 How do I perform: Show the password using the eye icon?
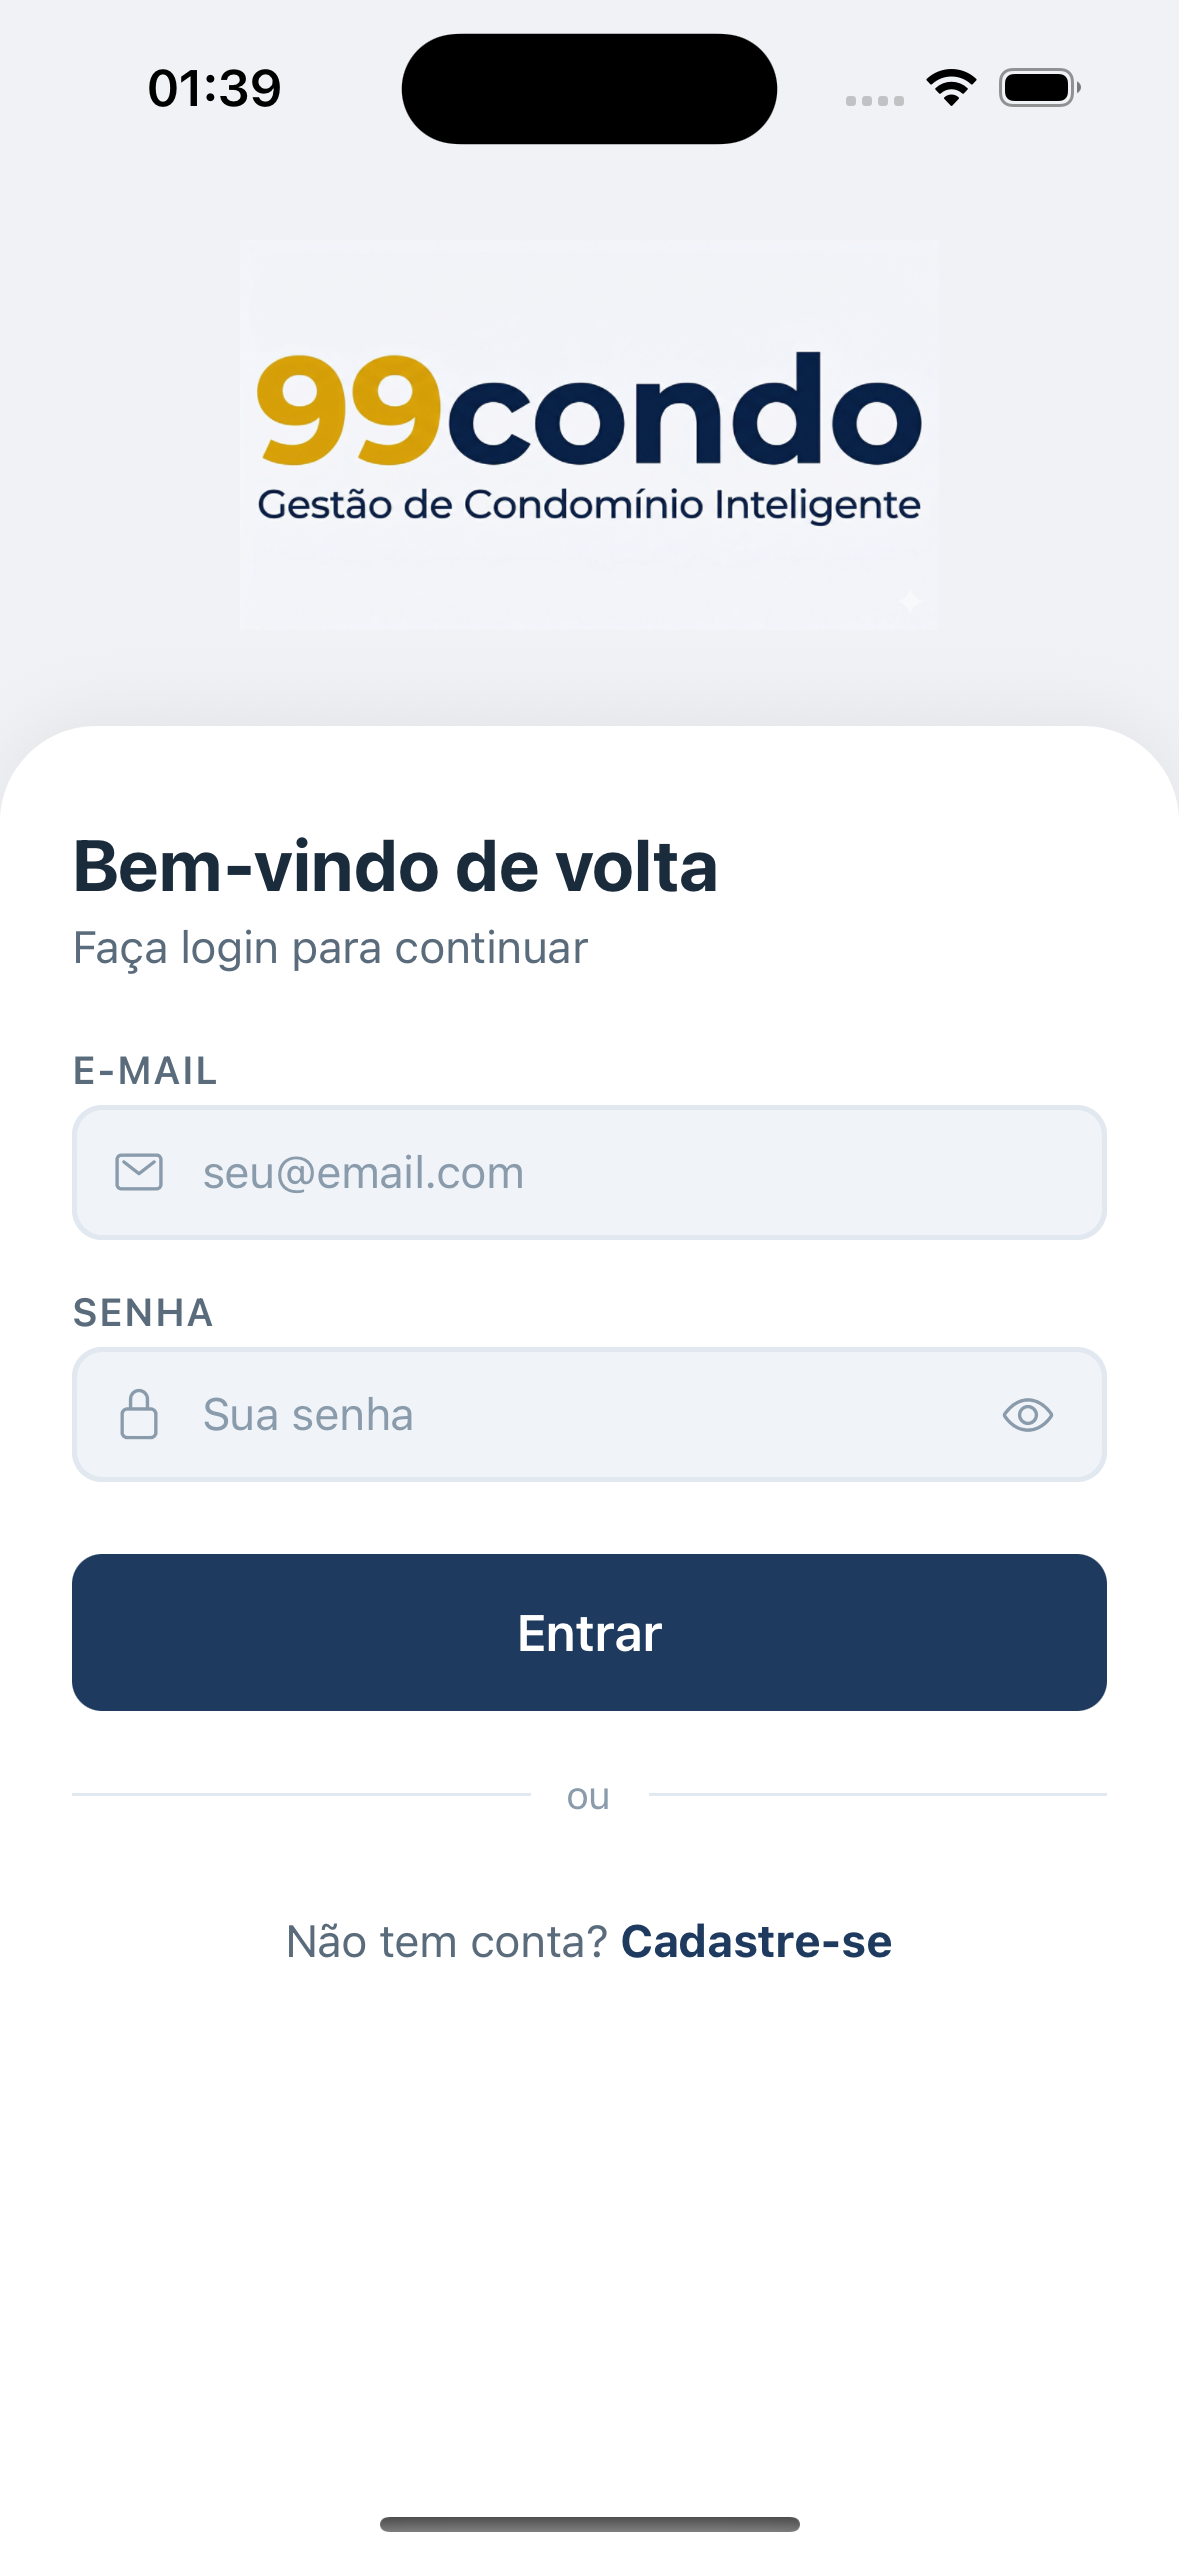[x=1027, y=1415]
